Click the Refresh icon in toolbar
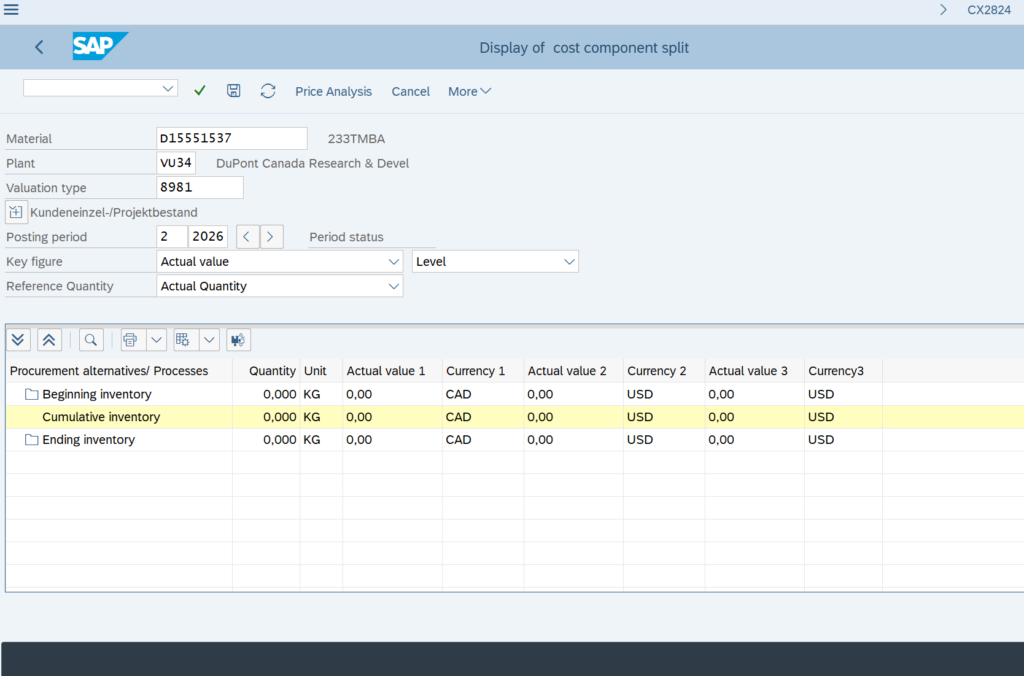Image resolution: width=1024 pixels, height=676 pixels. coord(268,91)
